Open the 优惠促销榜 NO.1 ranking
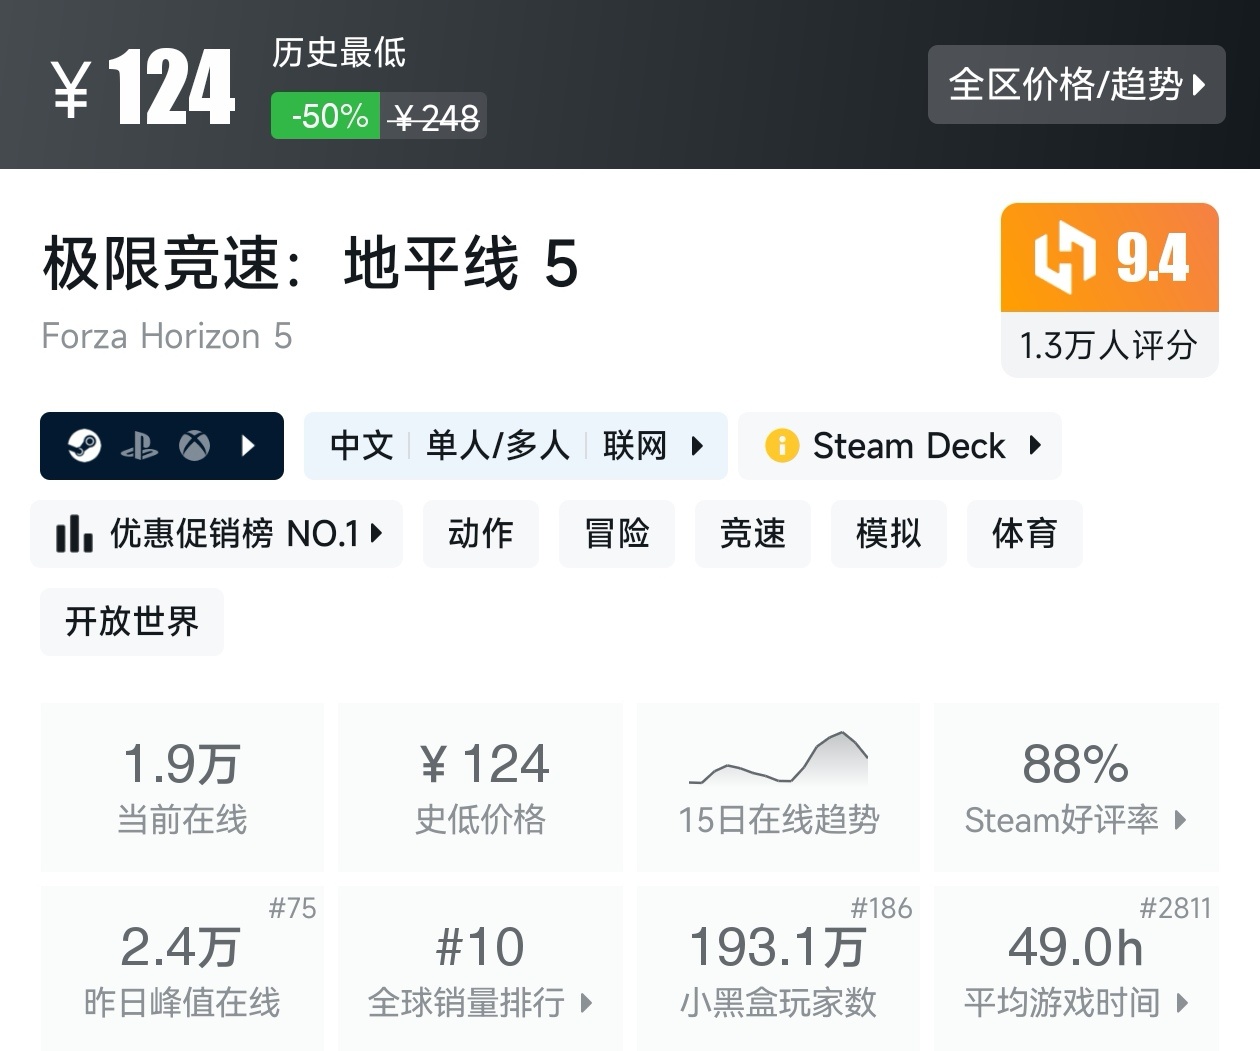This screenshot has height=1051, width=1260. (217, 534)
